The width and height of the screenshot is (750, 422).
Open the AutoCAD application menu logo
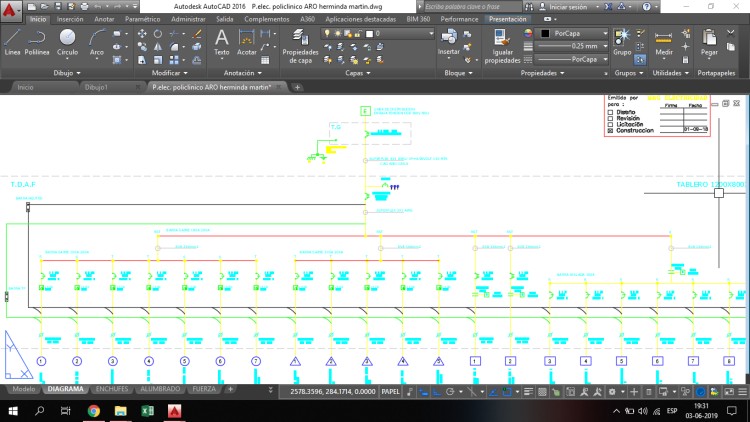click(x=9, y=10)
